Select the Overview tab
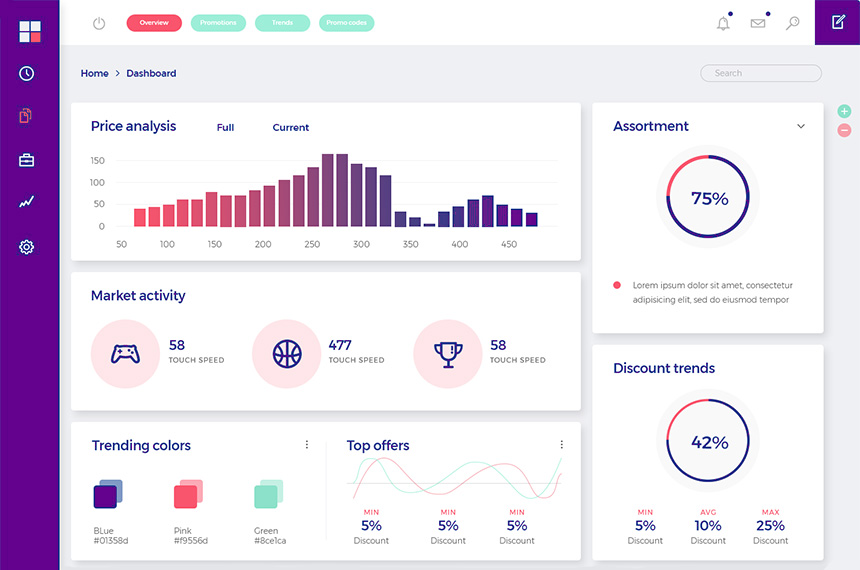 click(x=154, y=23)
